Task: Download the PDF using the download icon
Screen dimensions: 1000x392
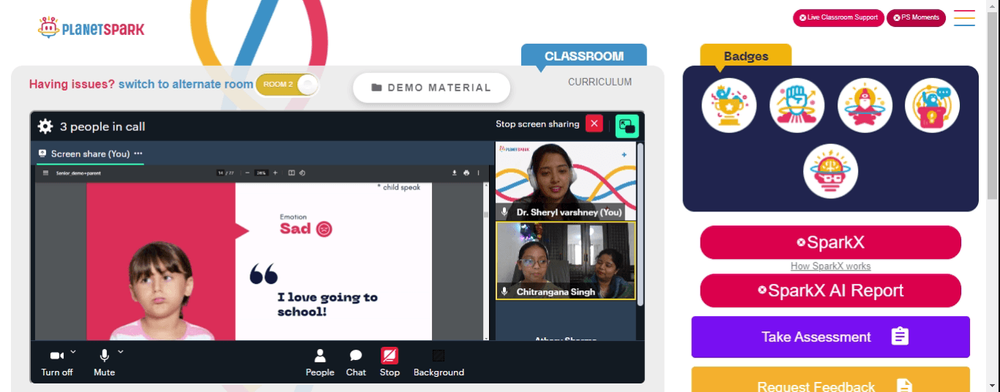Action: (x=454, y=173)
